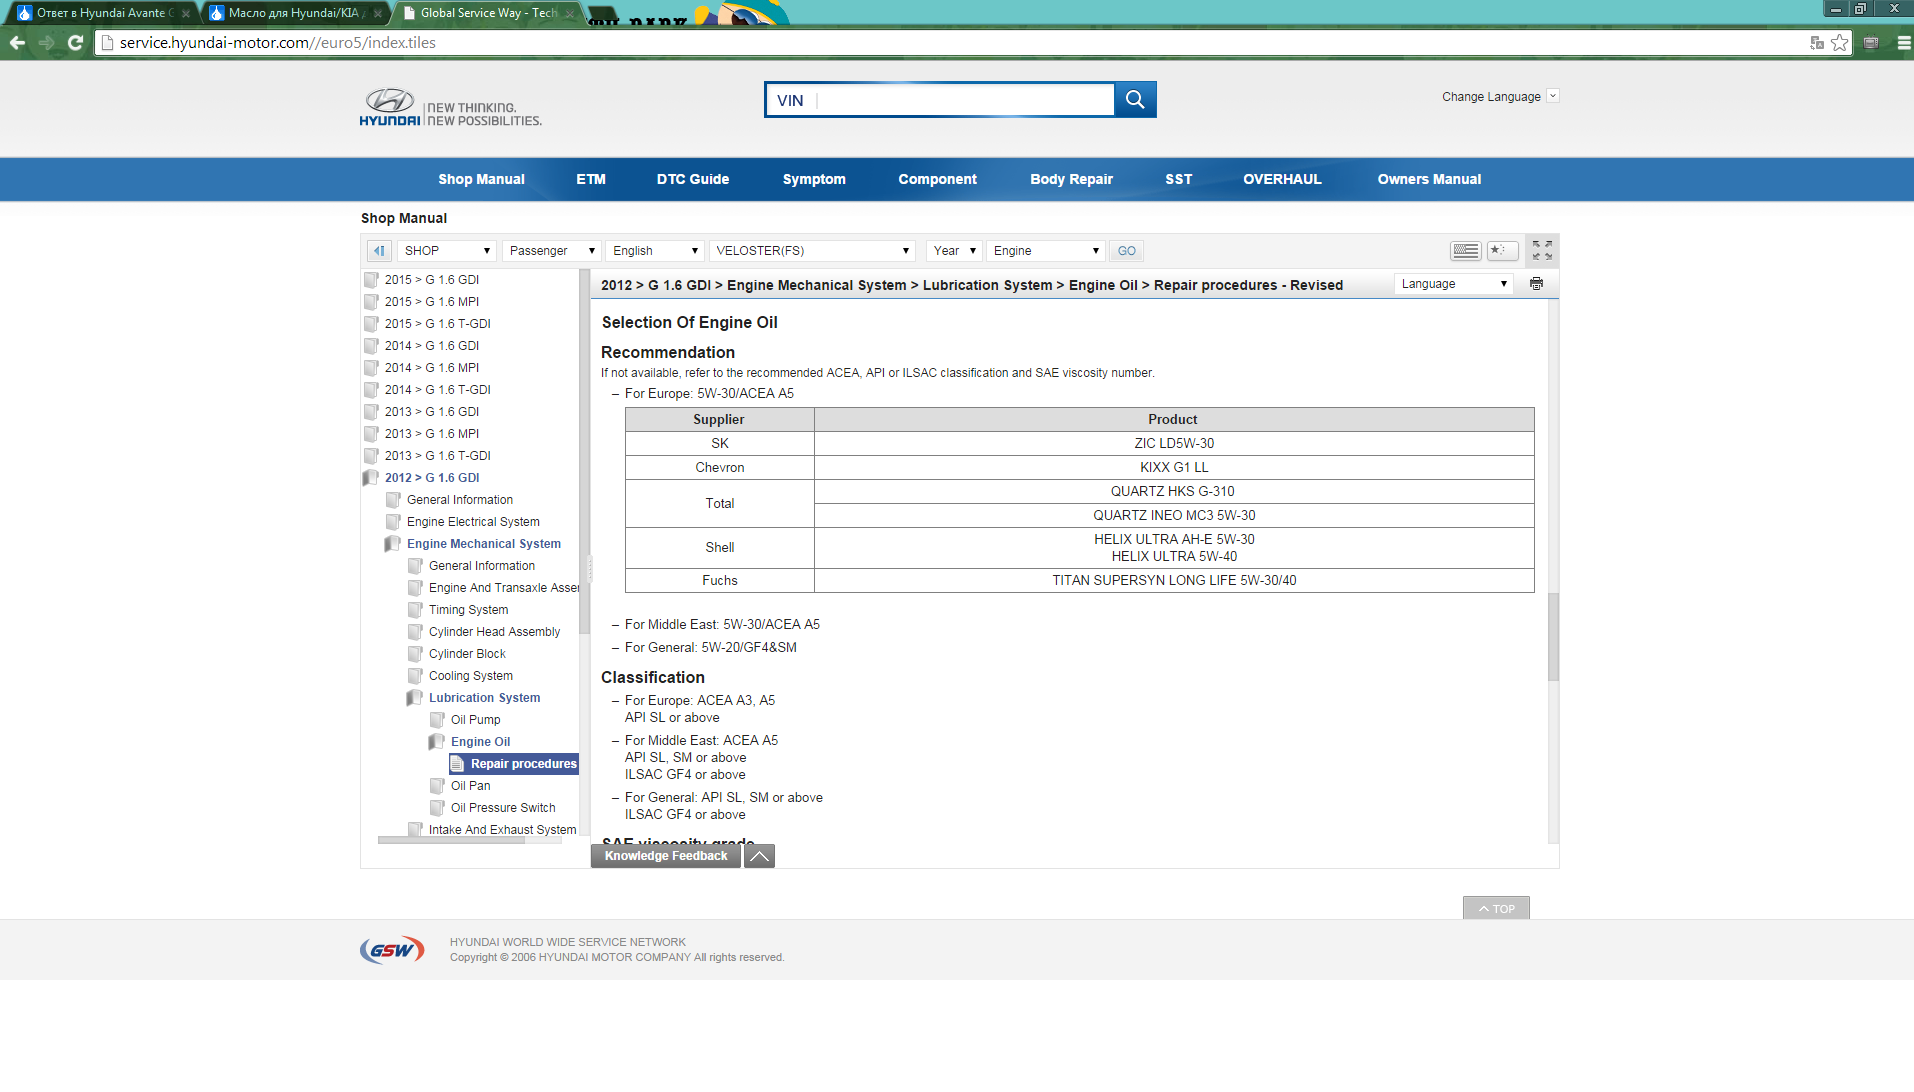Open Chrome hamburger menu
The width and height of the screenshot is (1914, 1092).
[x=1903, y=42]
